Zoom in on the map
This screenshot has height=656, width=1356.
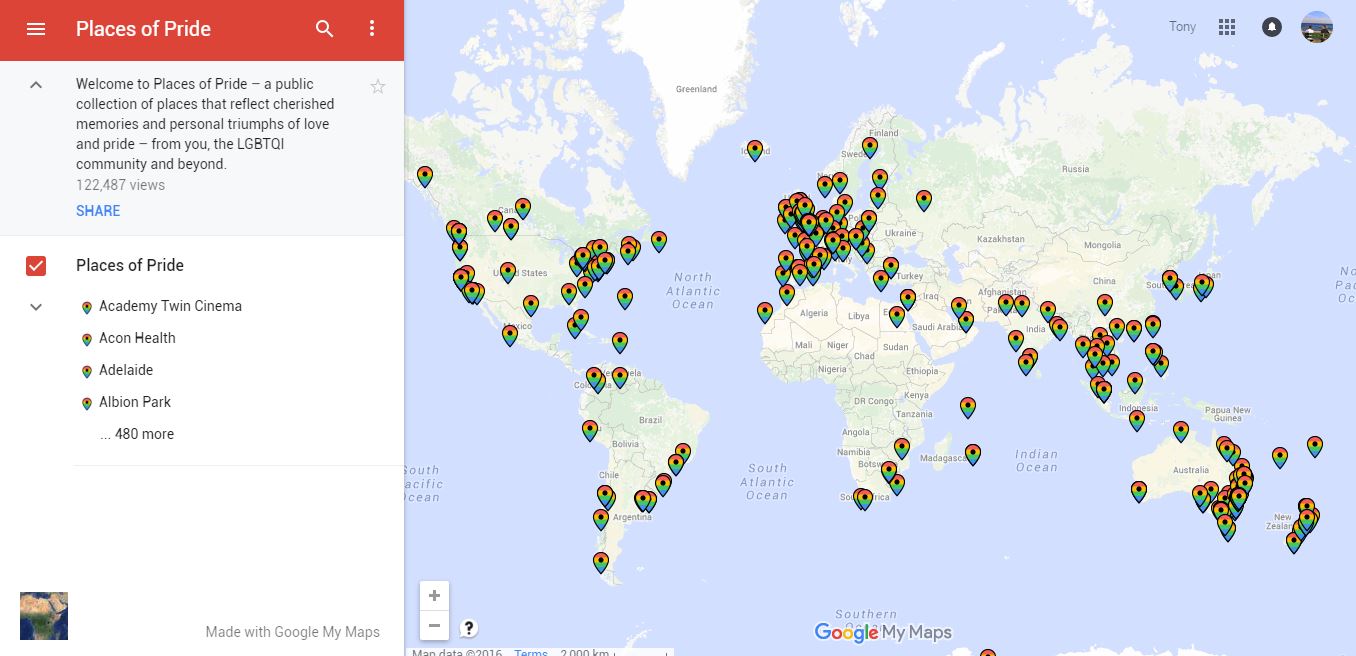coord(434,596)
